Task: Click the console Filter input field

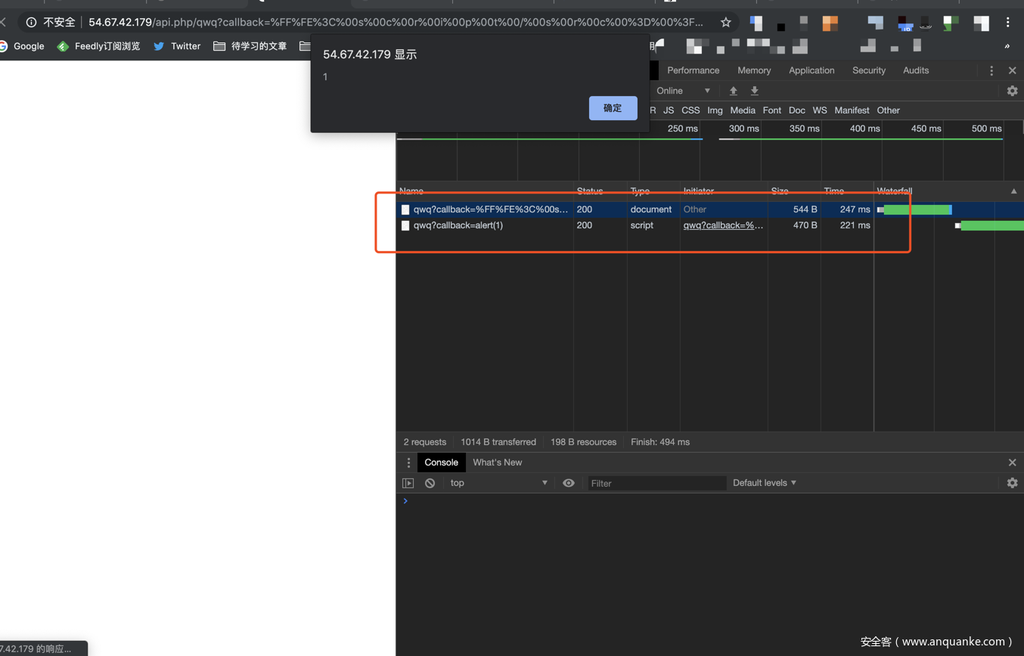Action: point(655,483)
